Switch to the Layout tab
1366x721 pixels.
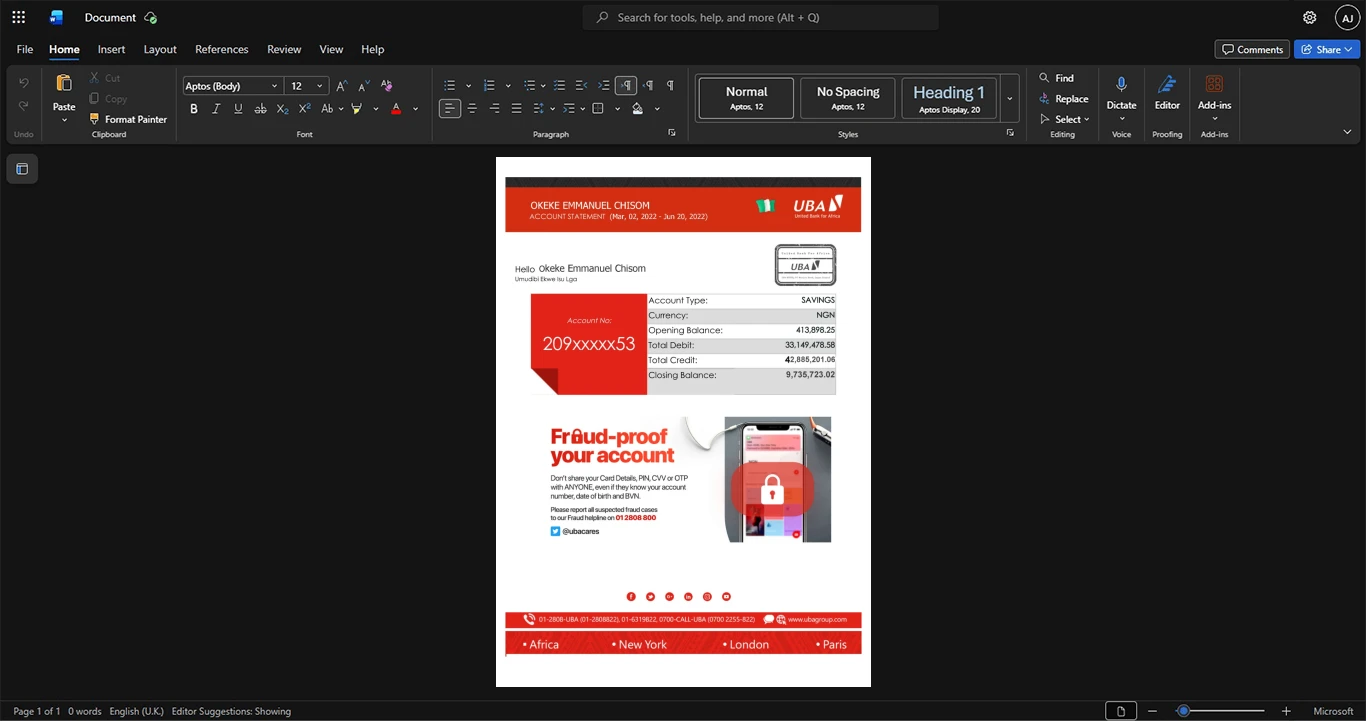click(x=160, y=49)
